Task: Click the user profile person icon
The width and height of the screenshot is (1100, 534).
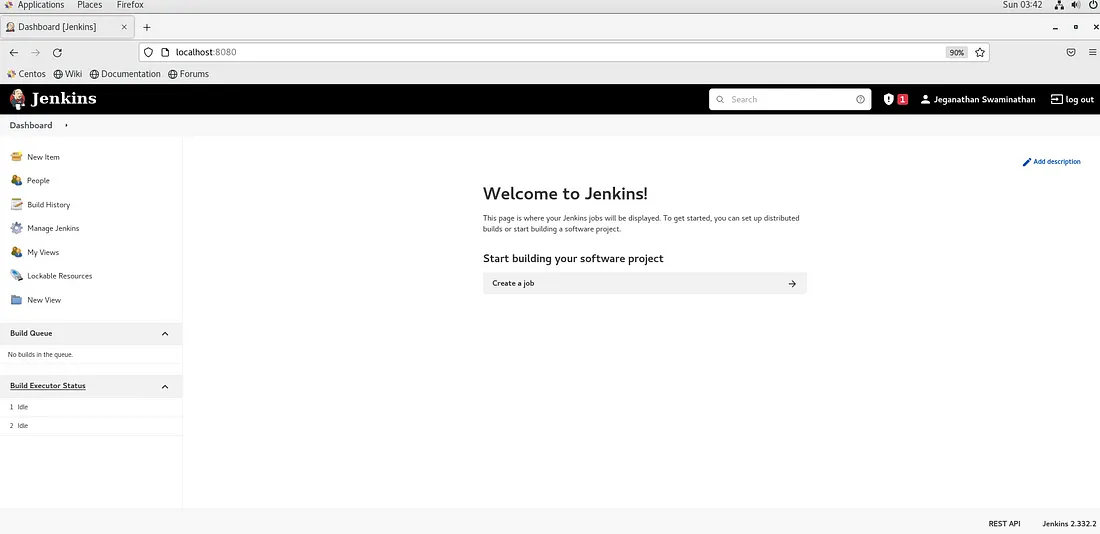Action: 925,100
